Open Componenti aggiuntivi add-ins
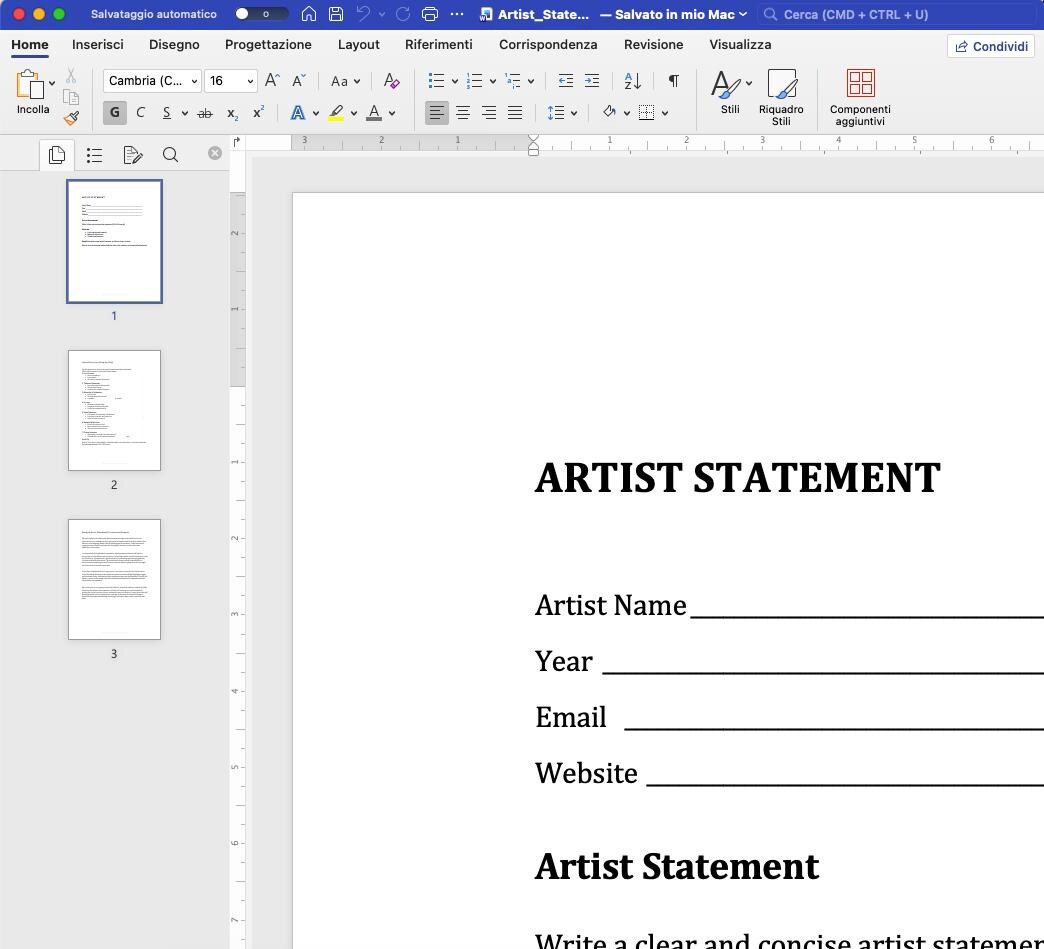Screen dimensions: 1044x949 [x=860, y=97]
